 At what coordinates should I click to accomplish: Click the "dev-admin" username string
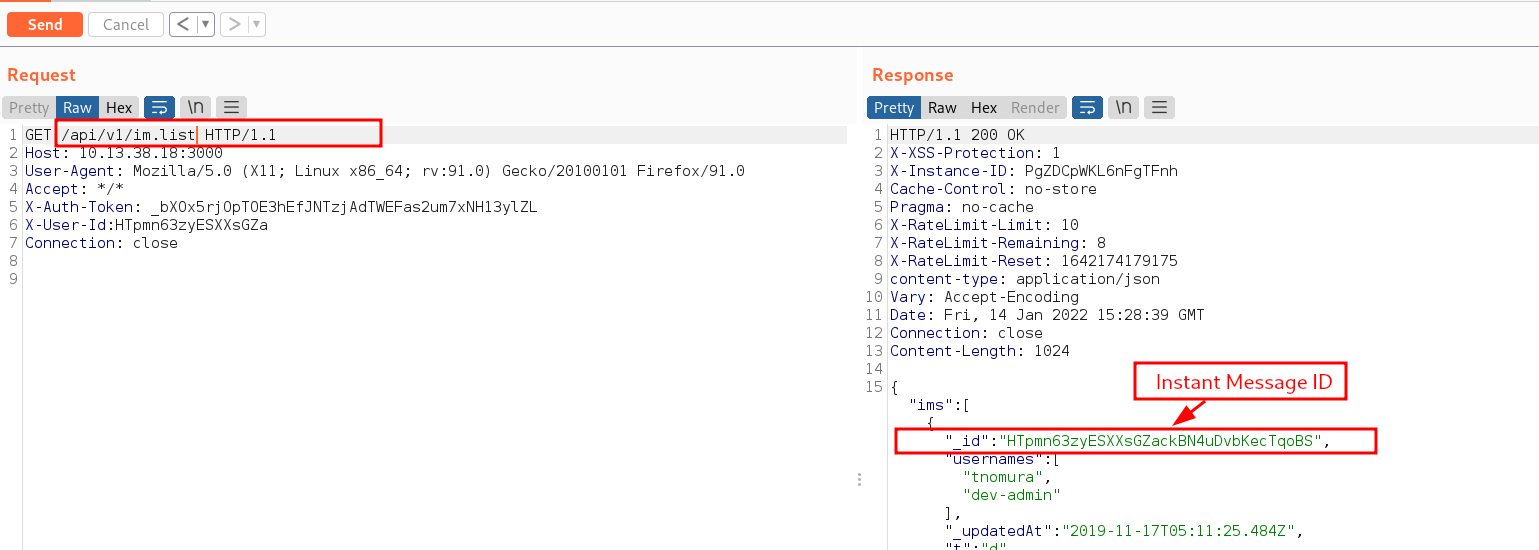point(1012,495)
